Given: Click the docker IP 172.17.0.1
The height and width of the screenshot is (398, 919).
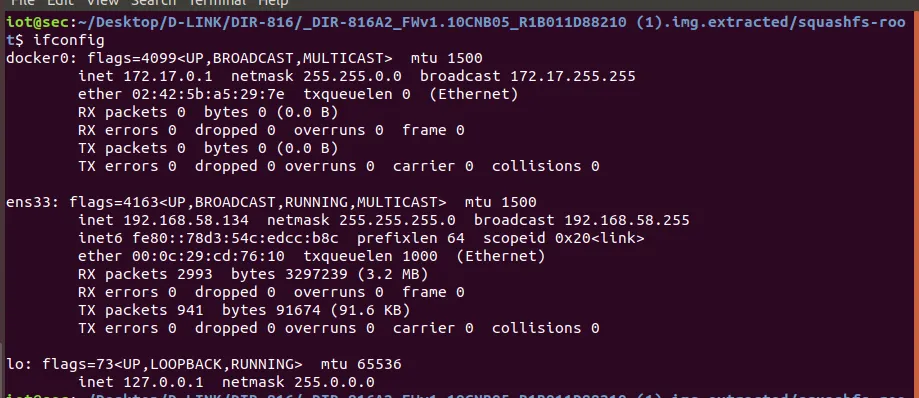Looking at the screenshot, I should [168, 76].
